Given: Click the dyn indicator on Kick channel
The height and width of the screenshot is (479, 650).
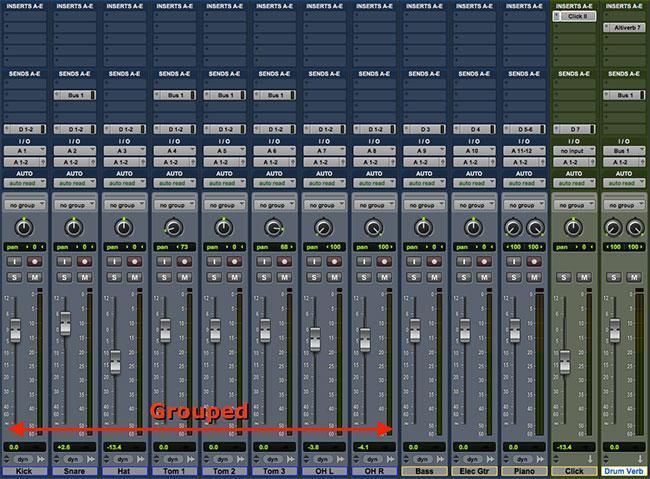Looking at the screenshot, I should [x=24, y=458].
